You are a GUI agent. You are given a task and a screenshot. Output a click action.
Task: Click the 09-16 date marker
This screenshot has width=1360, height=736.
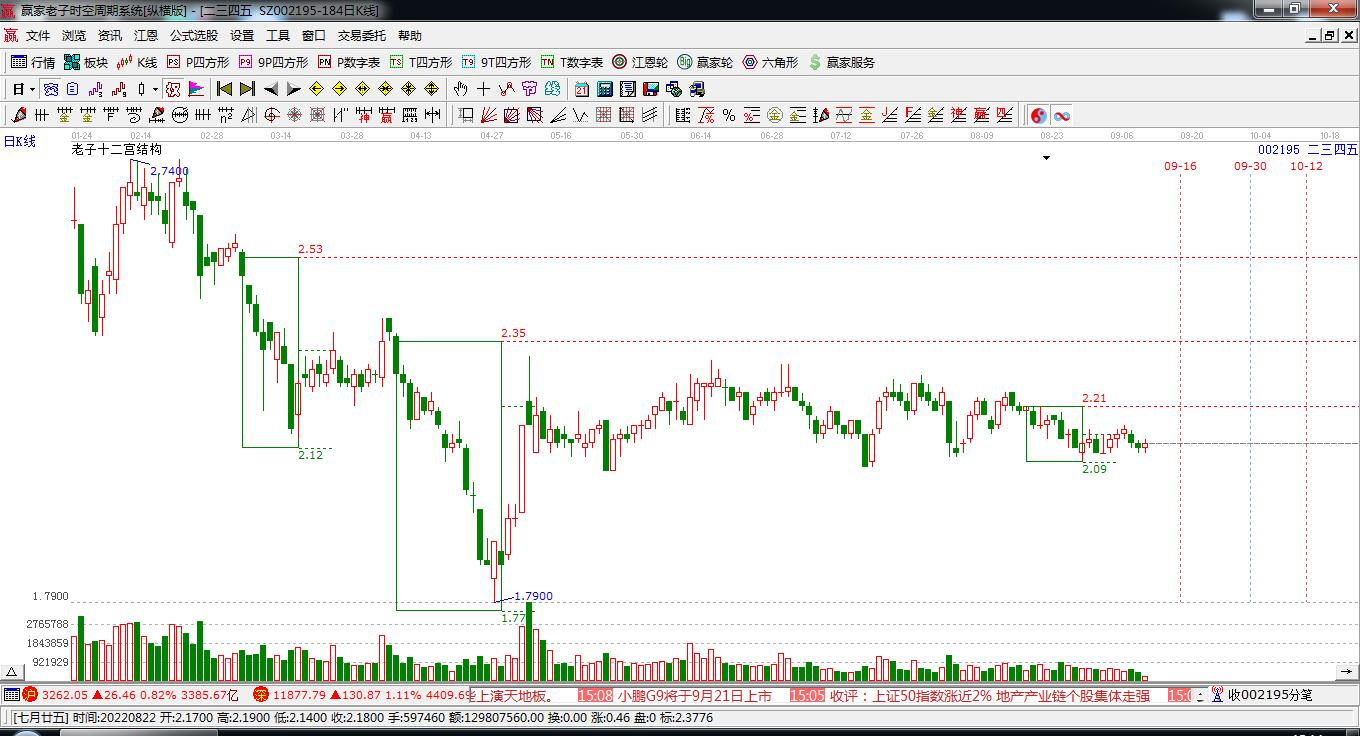1180,166
